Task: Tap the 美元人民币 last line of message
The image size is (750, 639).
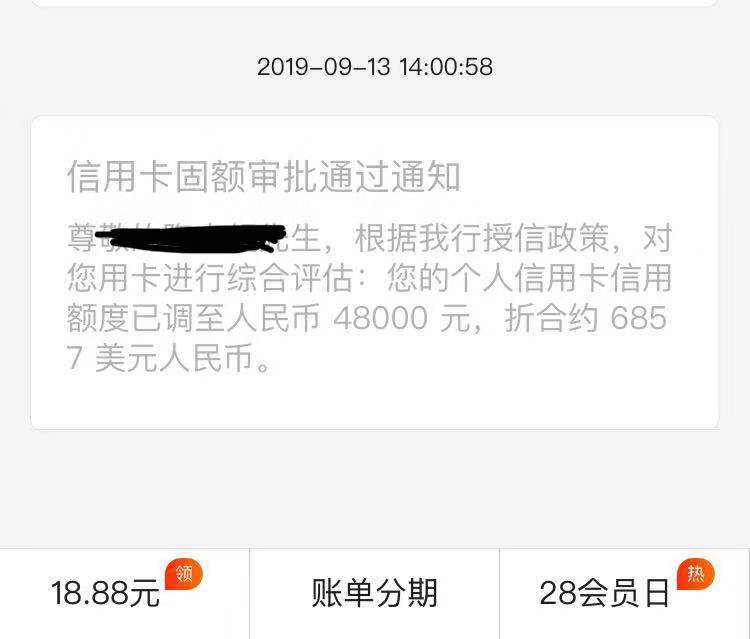Action: coord(174,358)
